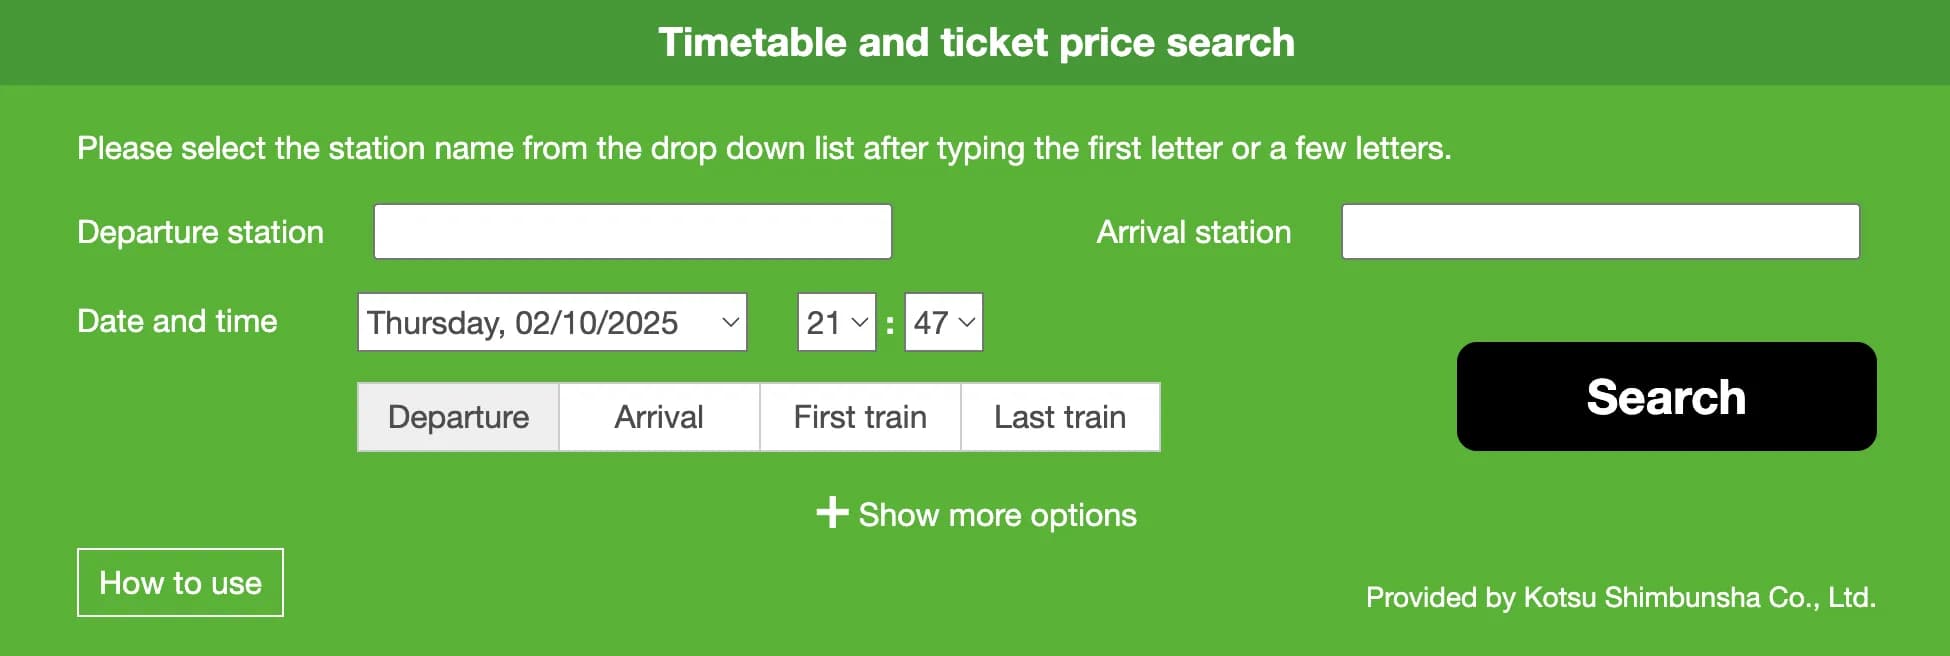Click the down arrow on the minute selector
1950x656 pixels.
tap(964, 322)
